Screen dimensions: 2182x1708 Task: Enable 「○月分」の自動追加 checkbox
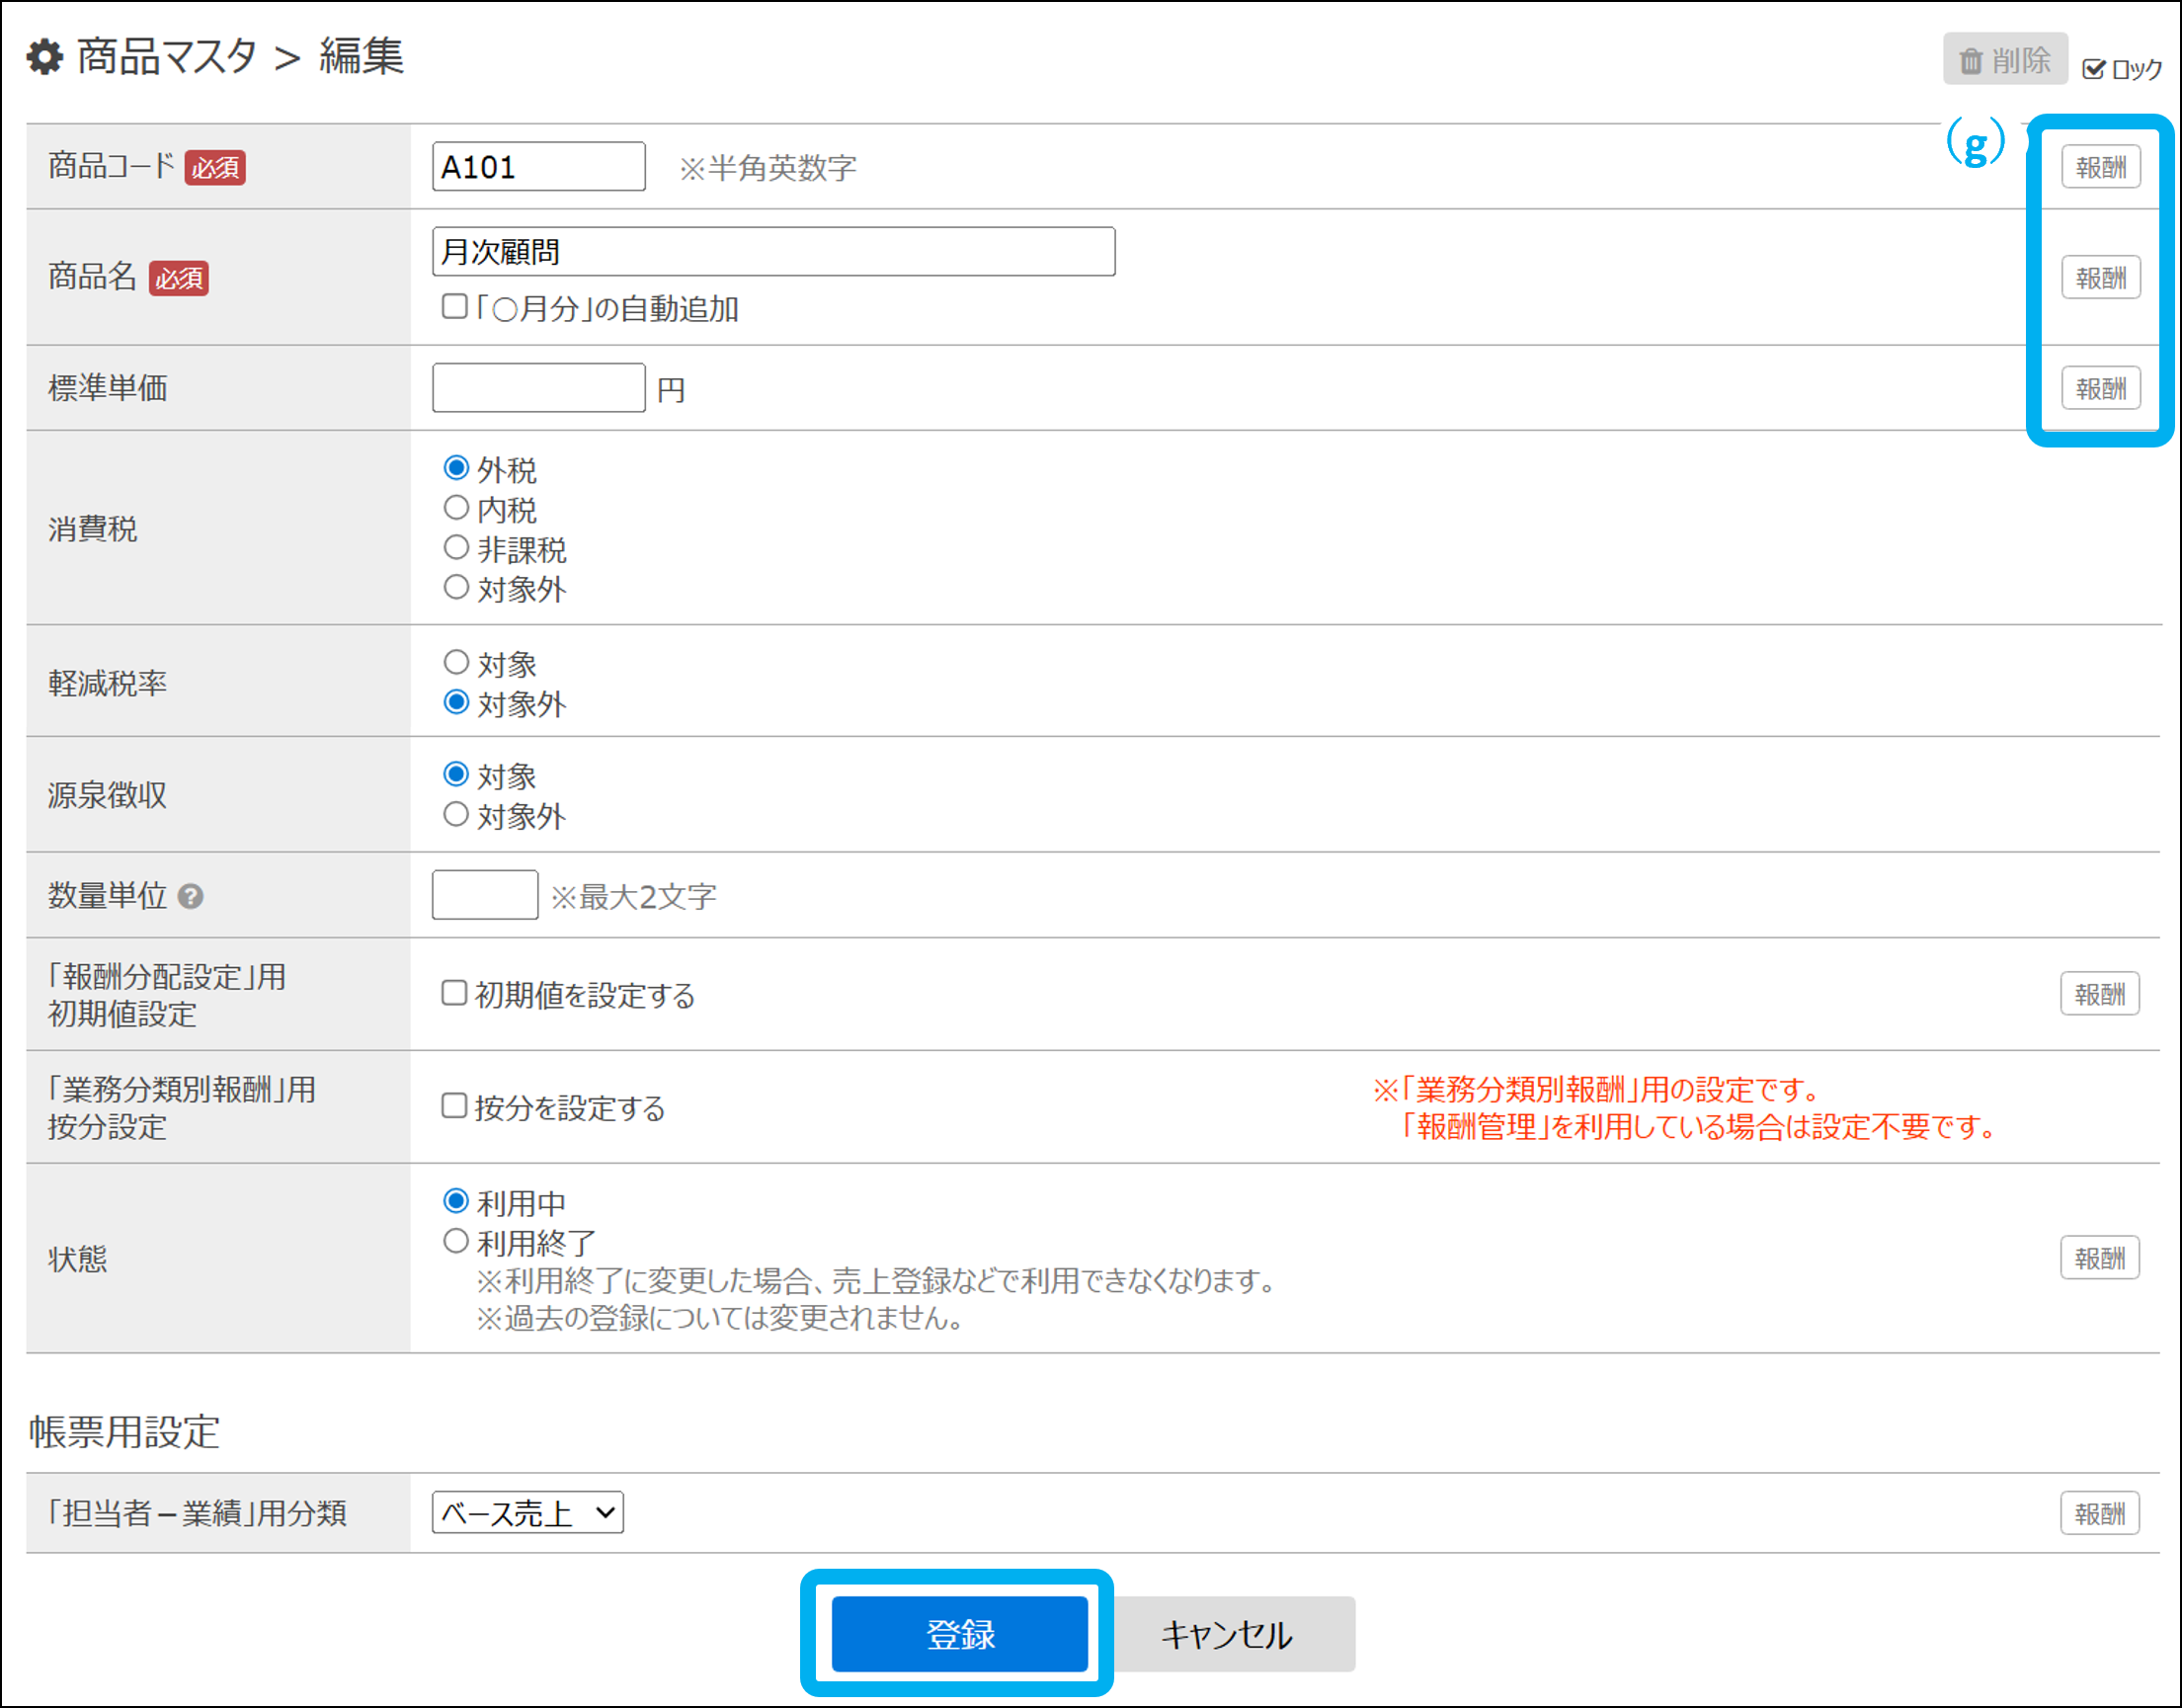[x=455, y=307]
